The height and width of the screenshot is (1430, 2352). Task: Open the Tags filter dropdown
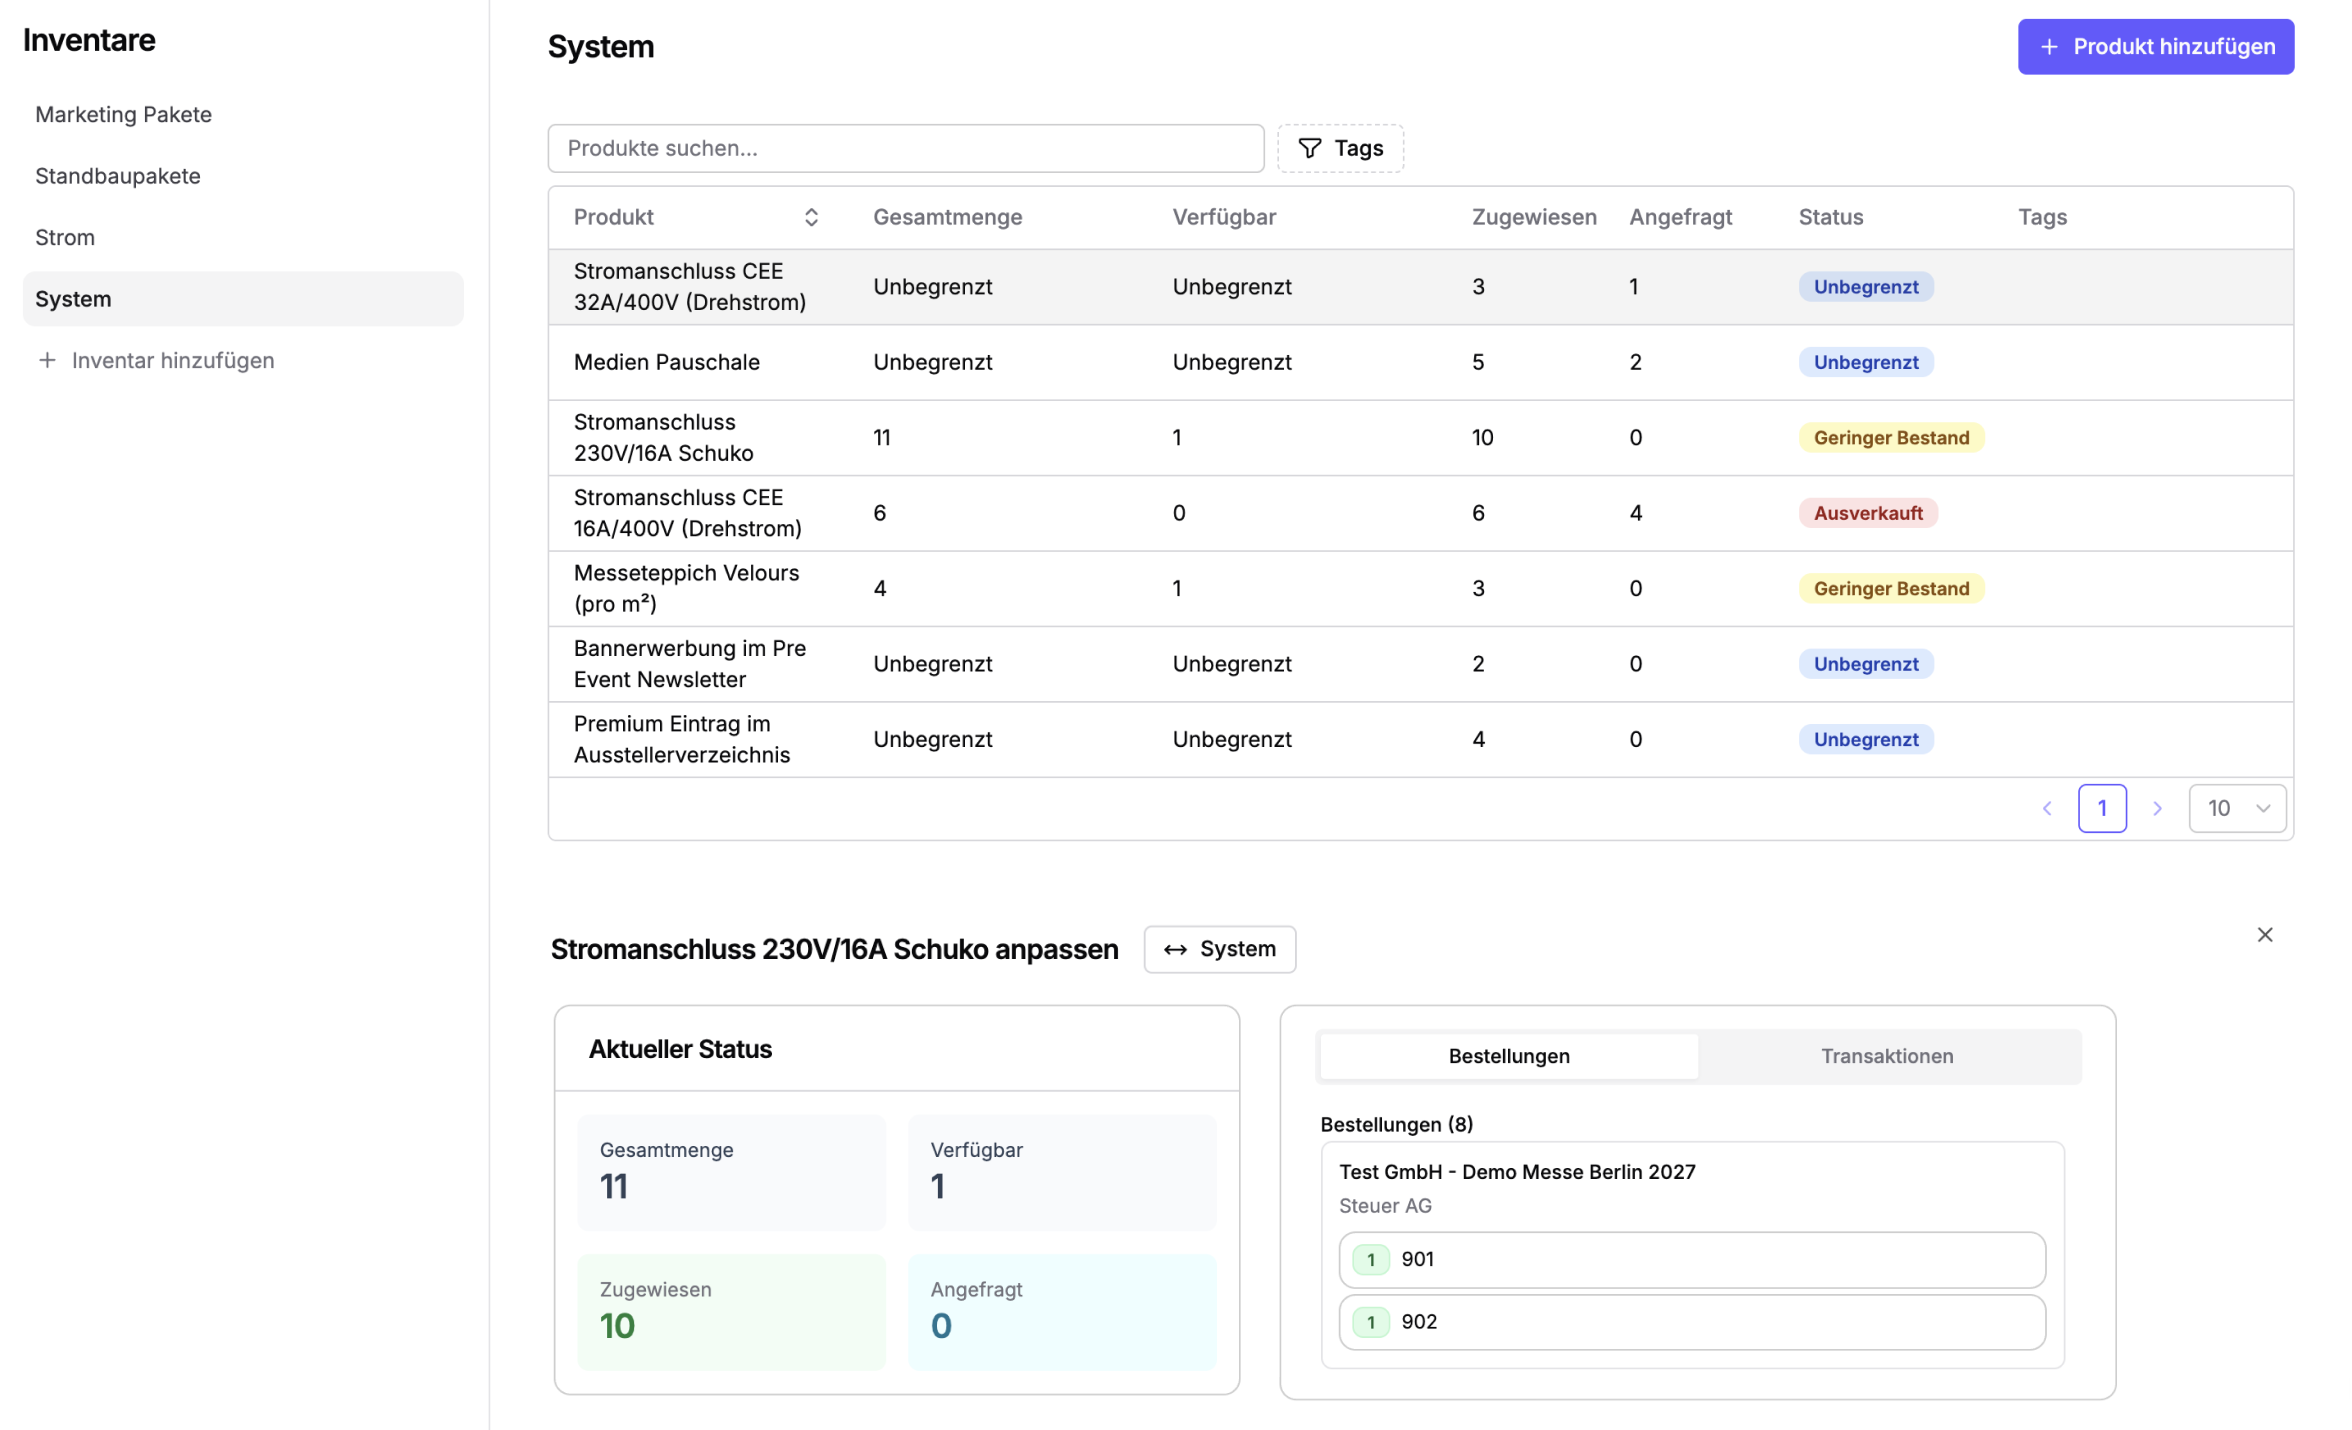1340,148
